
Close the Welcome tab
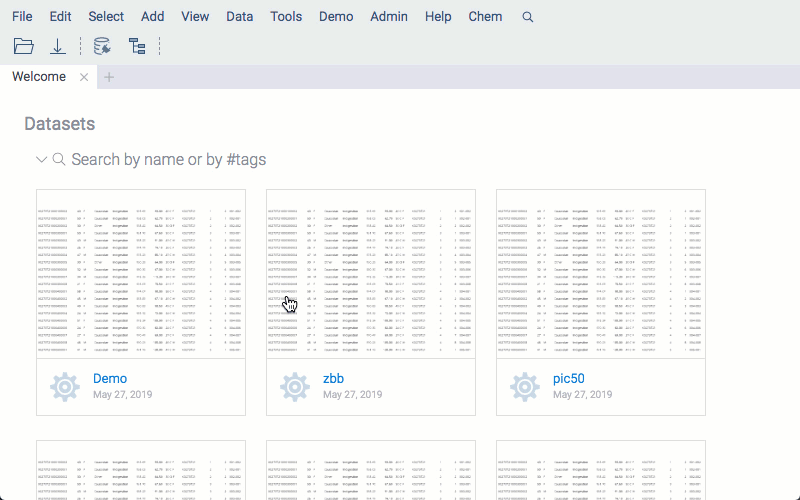point(84,77)
